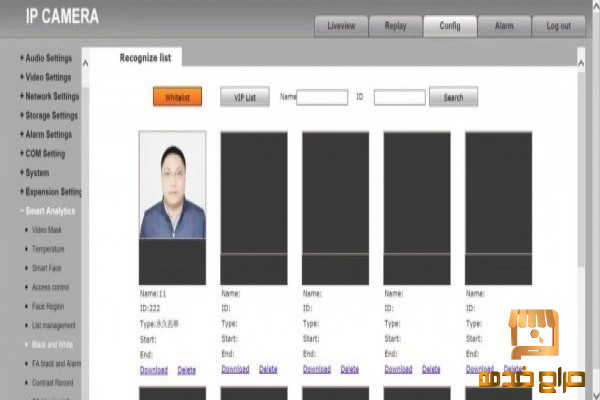Viewport: 600px width, 400px height.
Task: Expand COM Setting in sidebar
Action: (42, 154)
